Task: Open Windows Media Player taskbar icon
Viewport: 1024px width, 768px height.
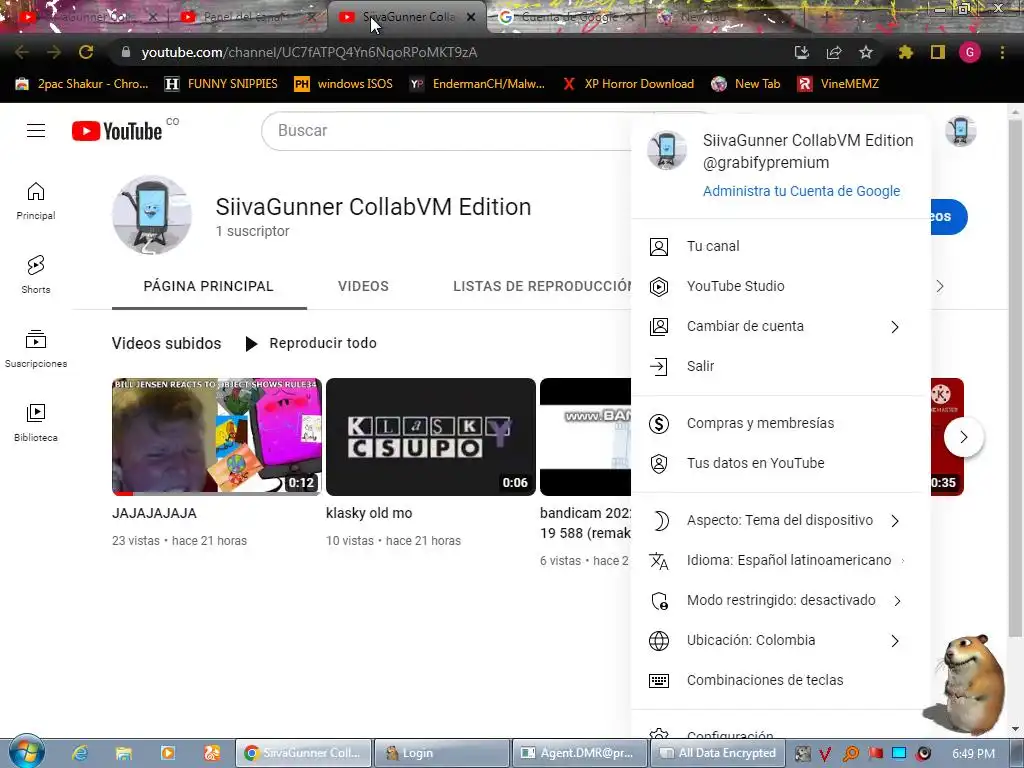Action: click(x=168, y=753)
